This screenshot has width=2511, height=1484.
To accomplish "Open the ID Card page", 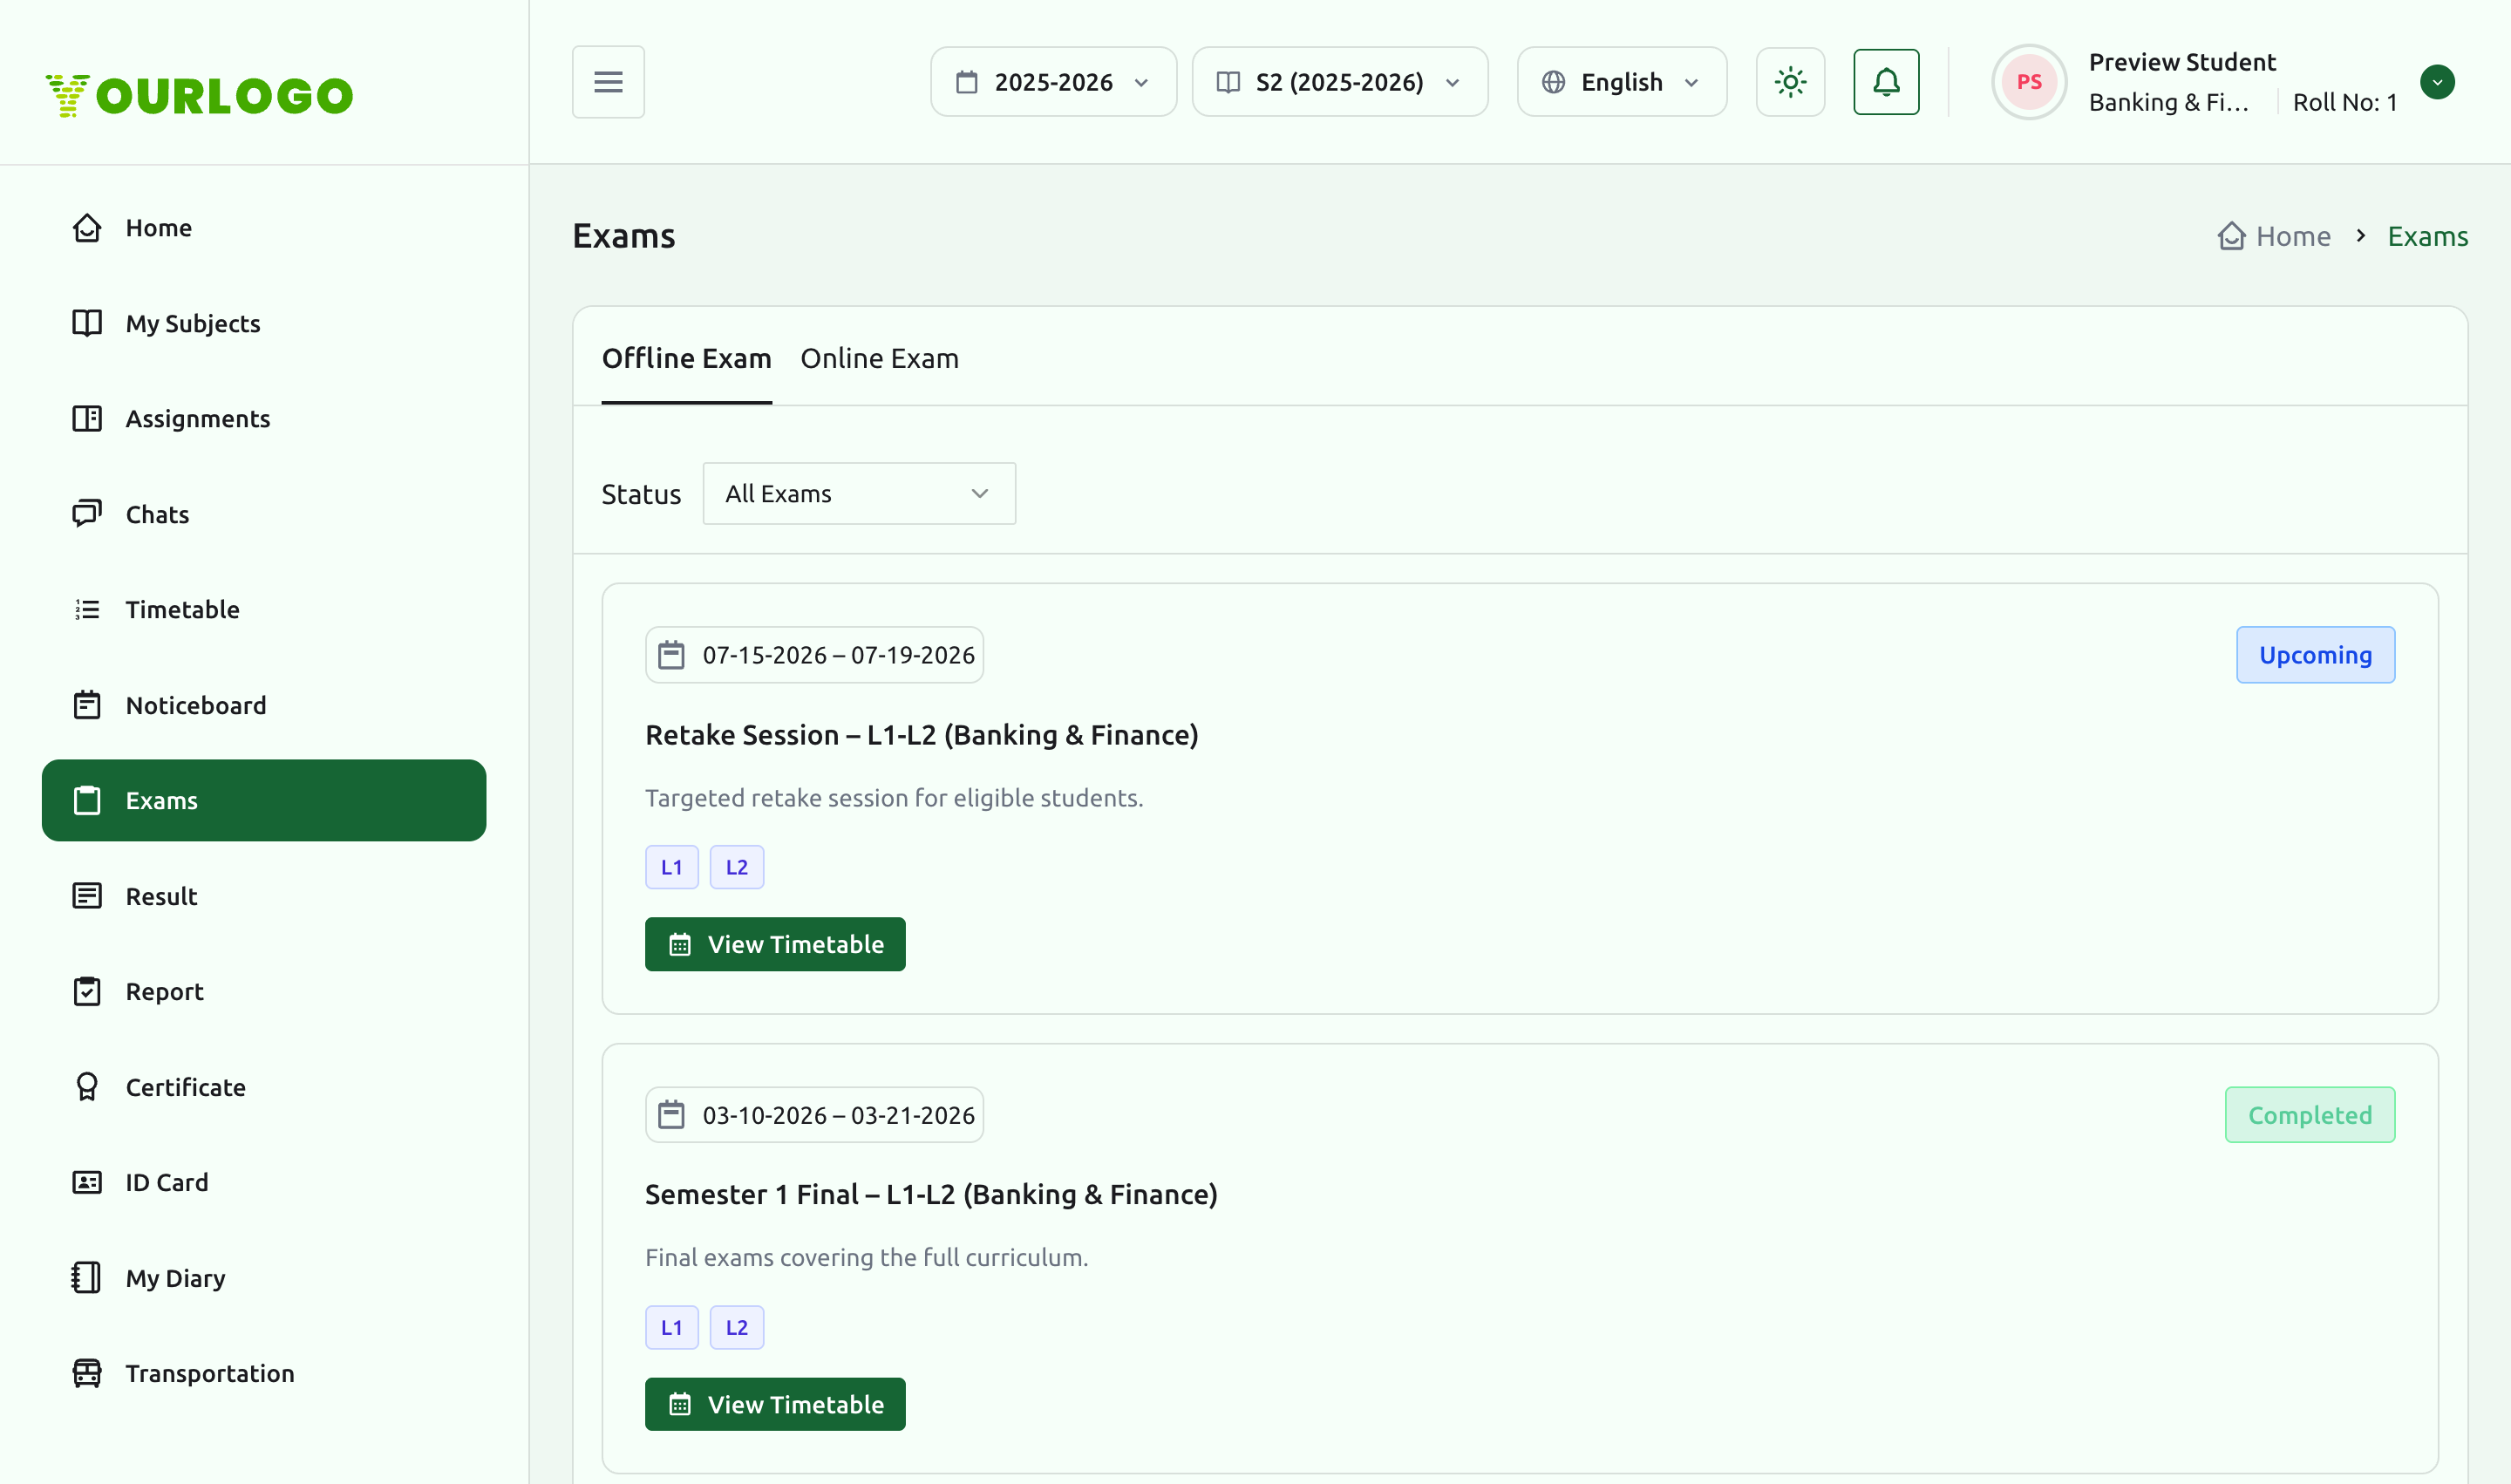I will tap(264, 1182).
